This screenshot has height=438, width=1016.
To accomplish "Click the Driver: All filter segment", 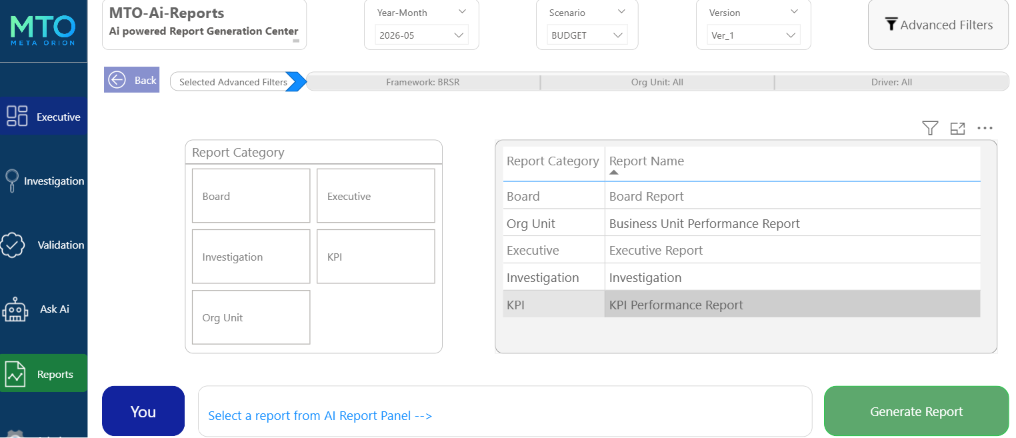I will (x=892, y=82).
